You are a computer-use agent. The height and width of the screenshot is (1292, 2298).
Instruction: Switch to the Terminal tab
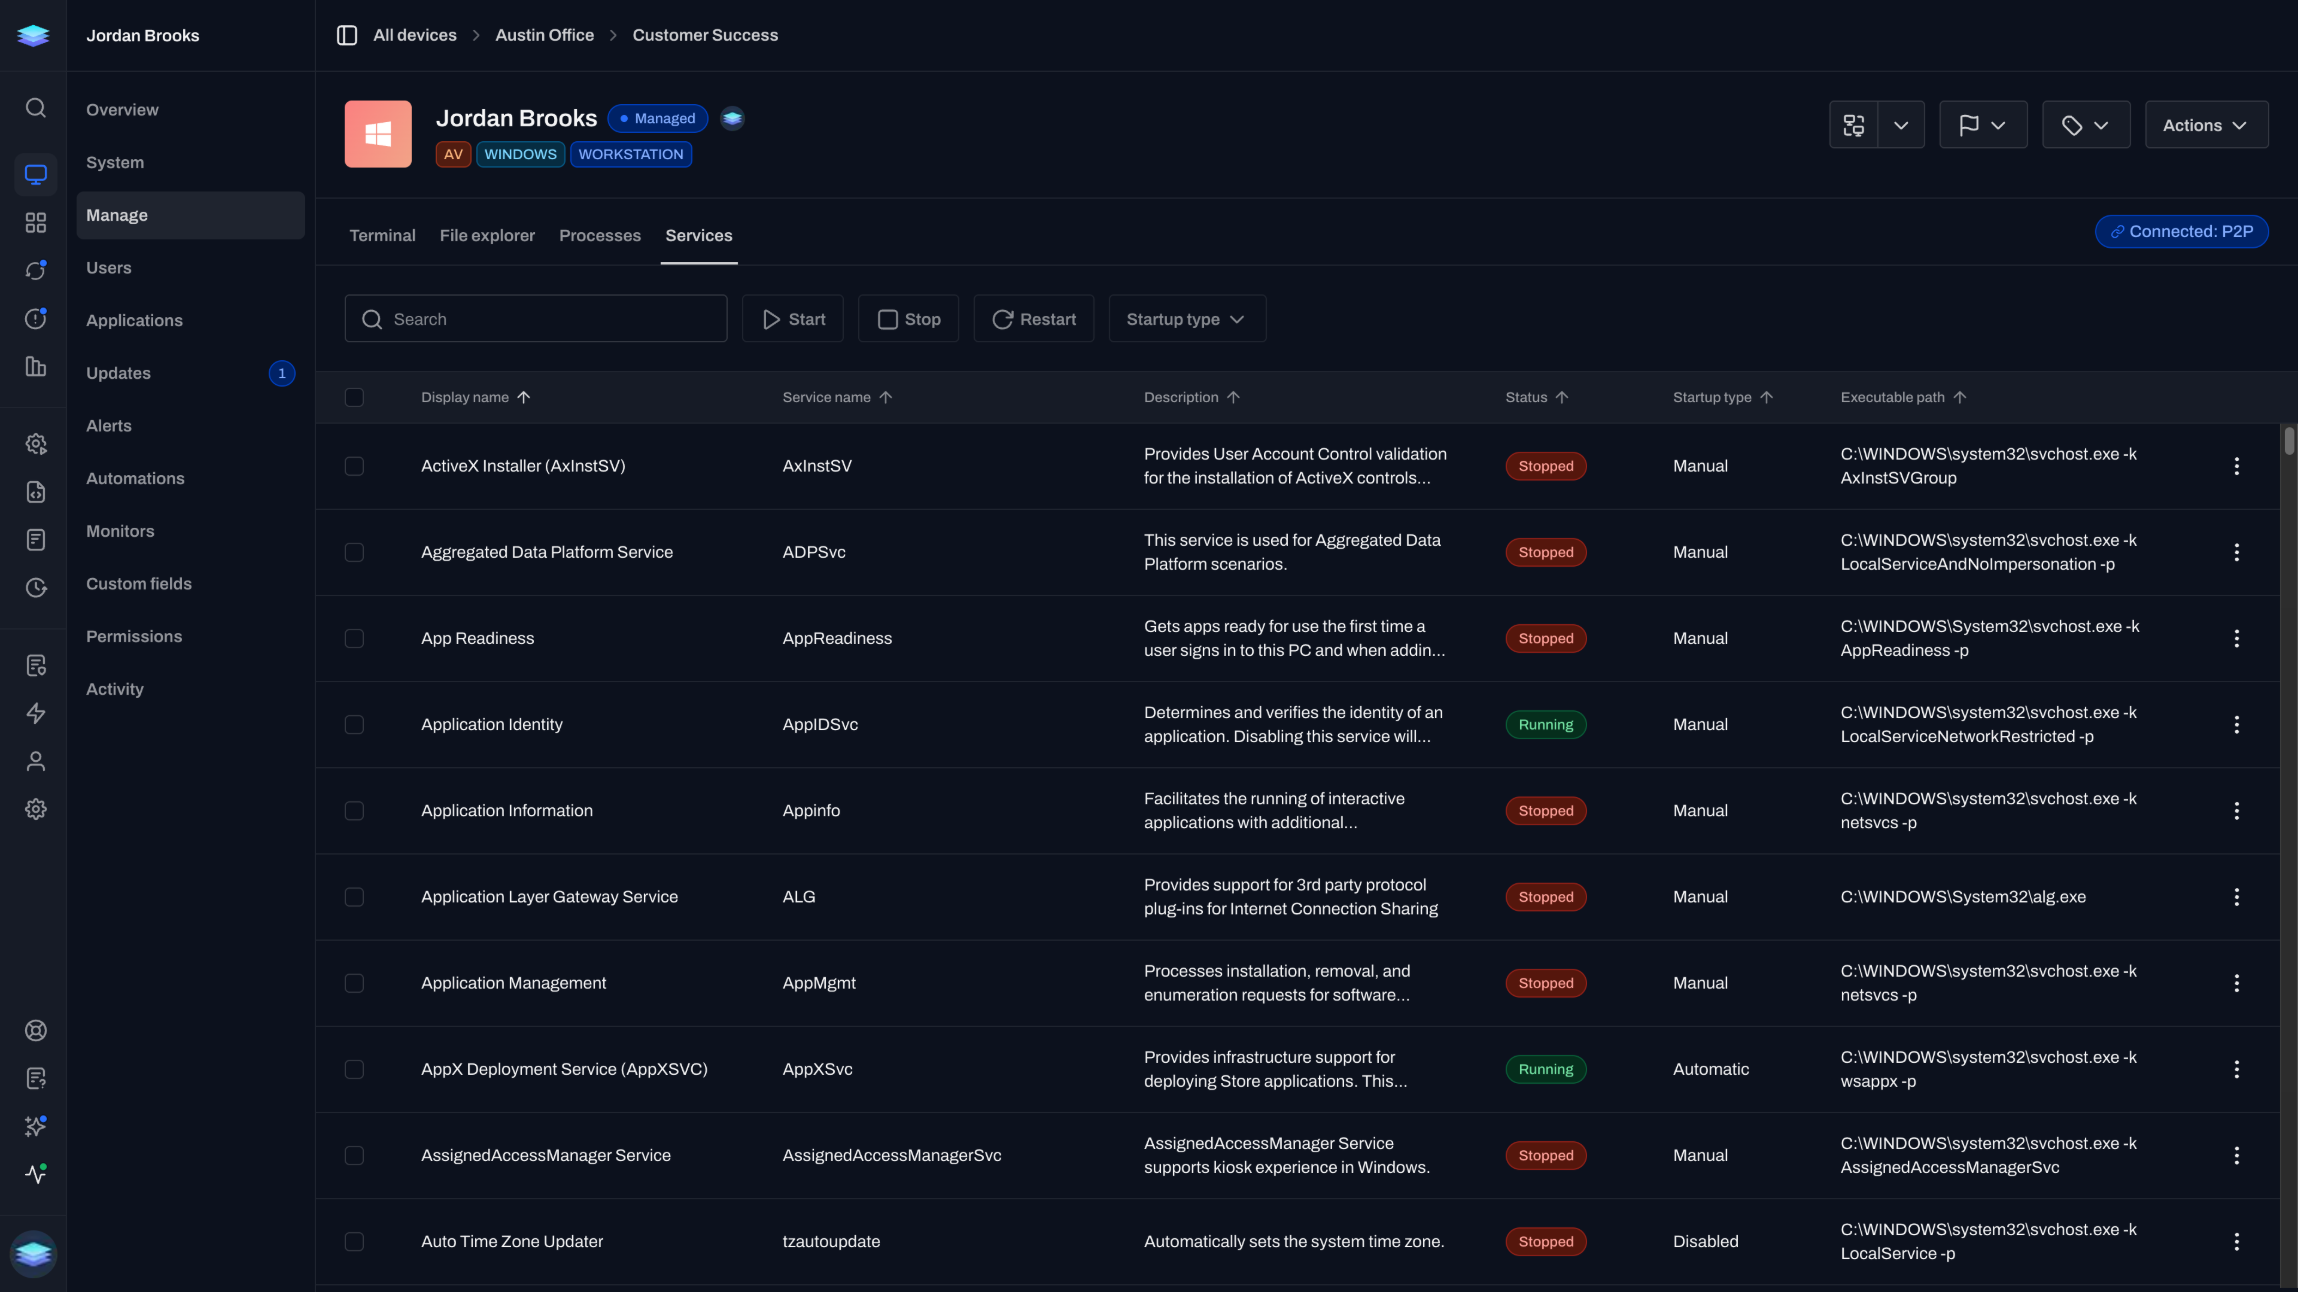point(382,235)
